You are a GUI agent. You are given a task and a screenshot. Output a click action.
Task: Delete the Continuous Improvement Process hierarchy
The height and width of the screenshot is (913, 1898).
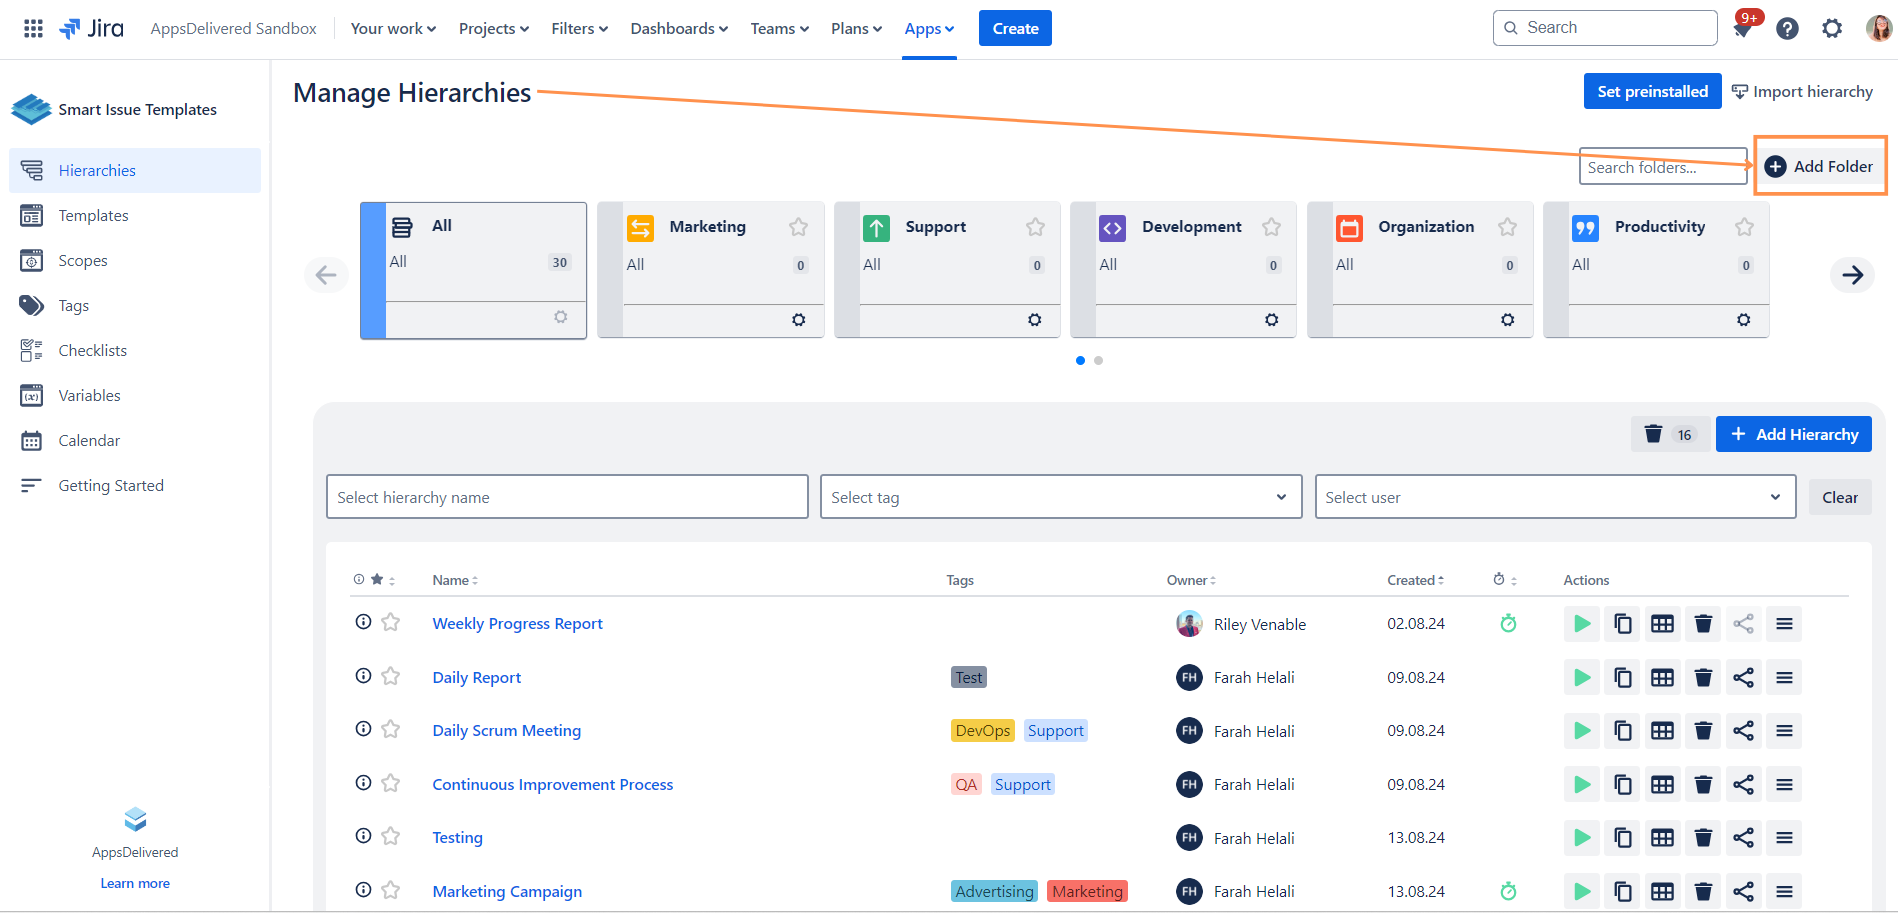pyautogui.click(x=1703, y=785)
